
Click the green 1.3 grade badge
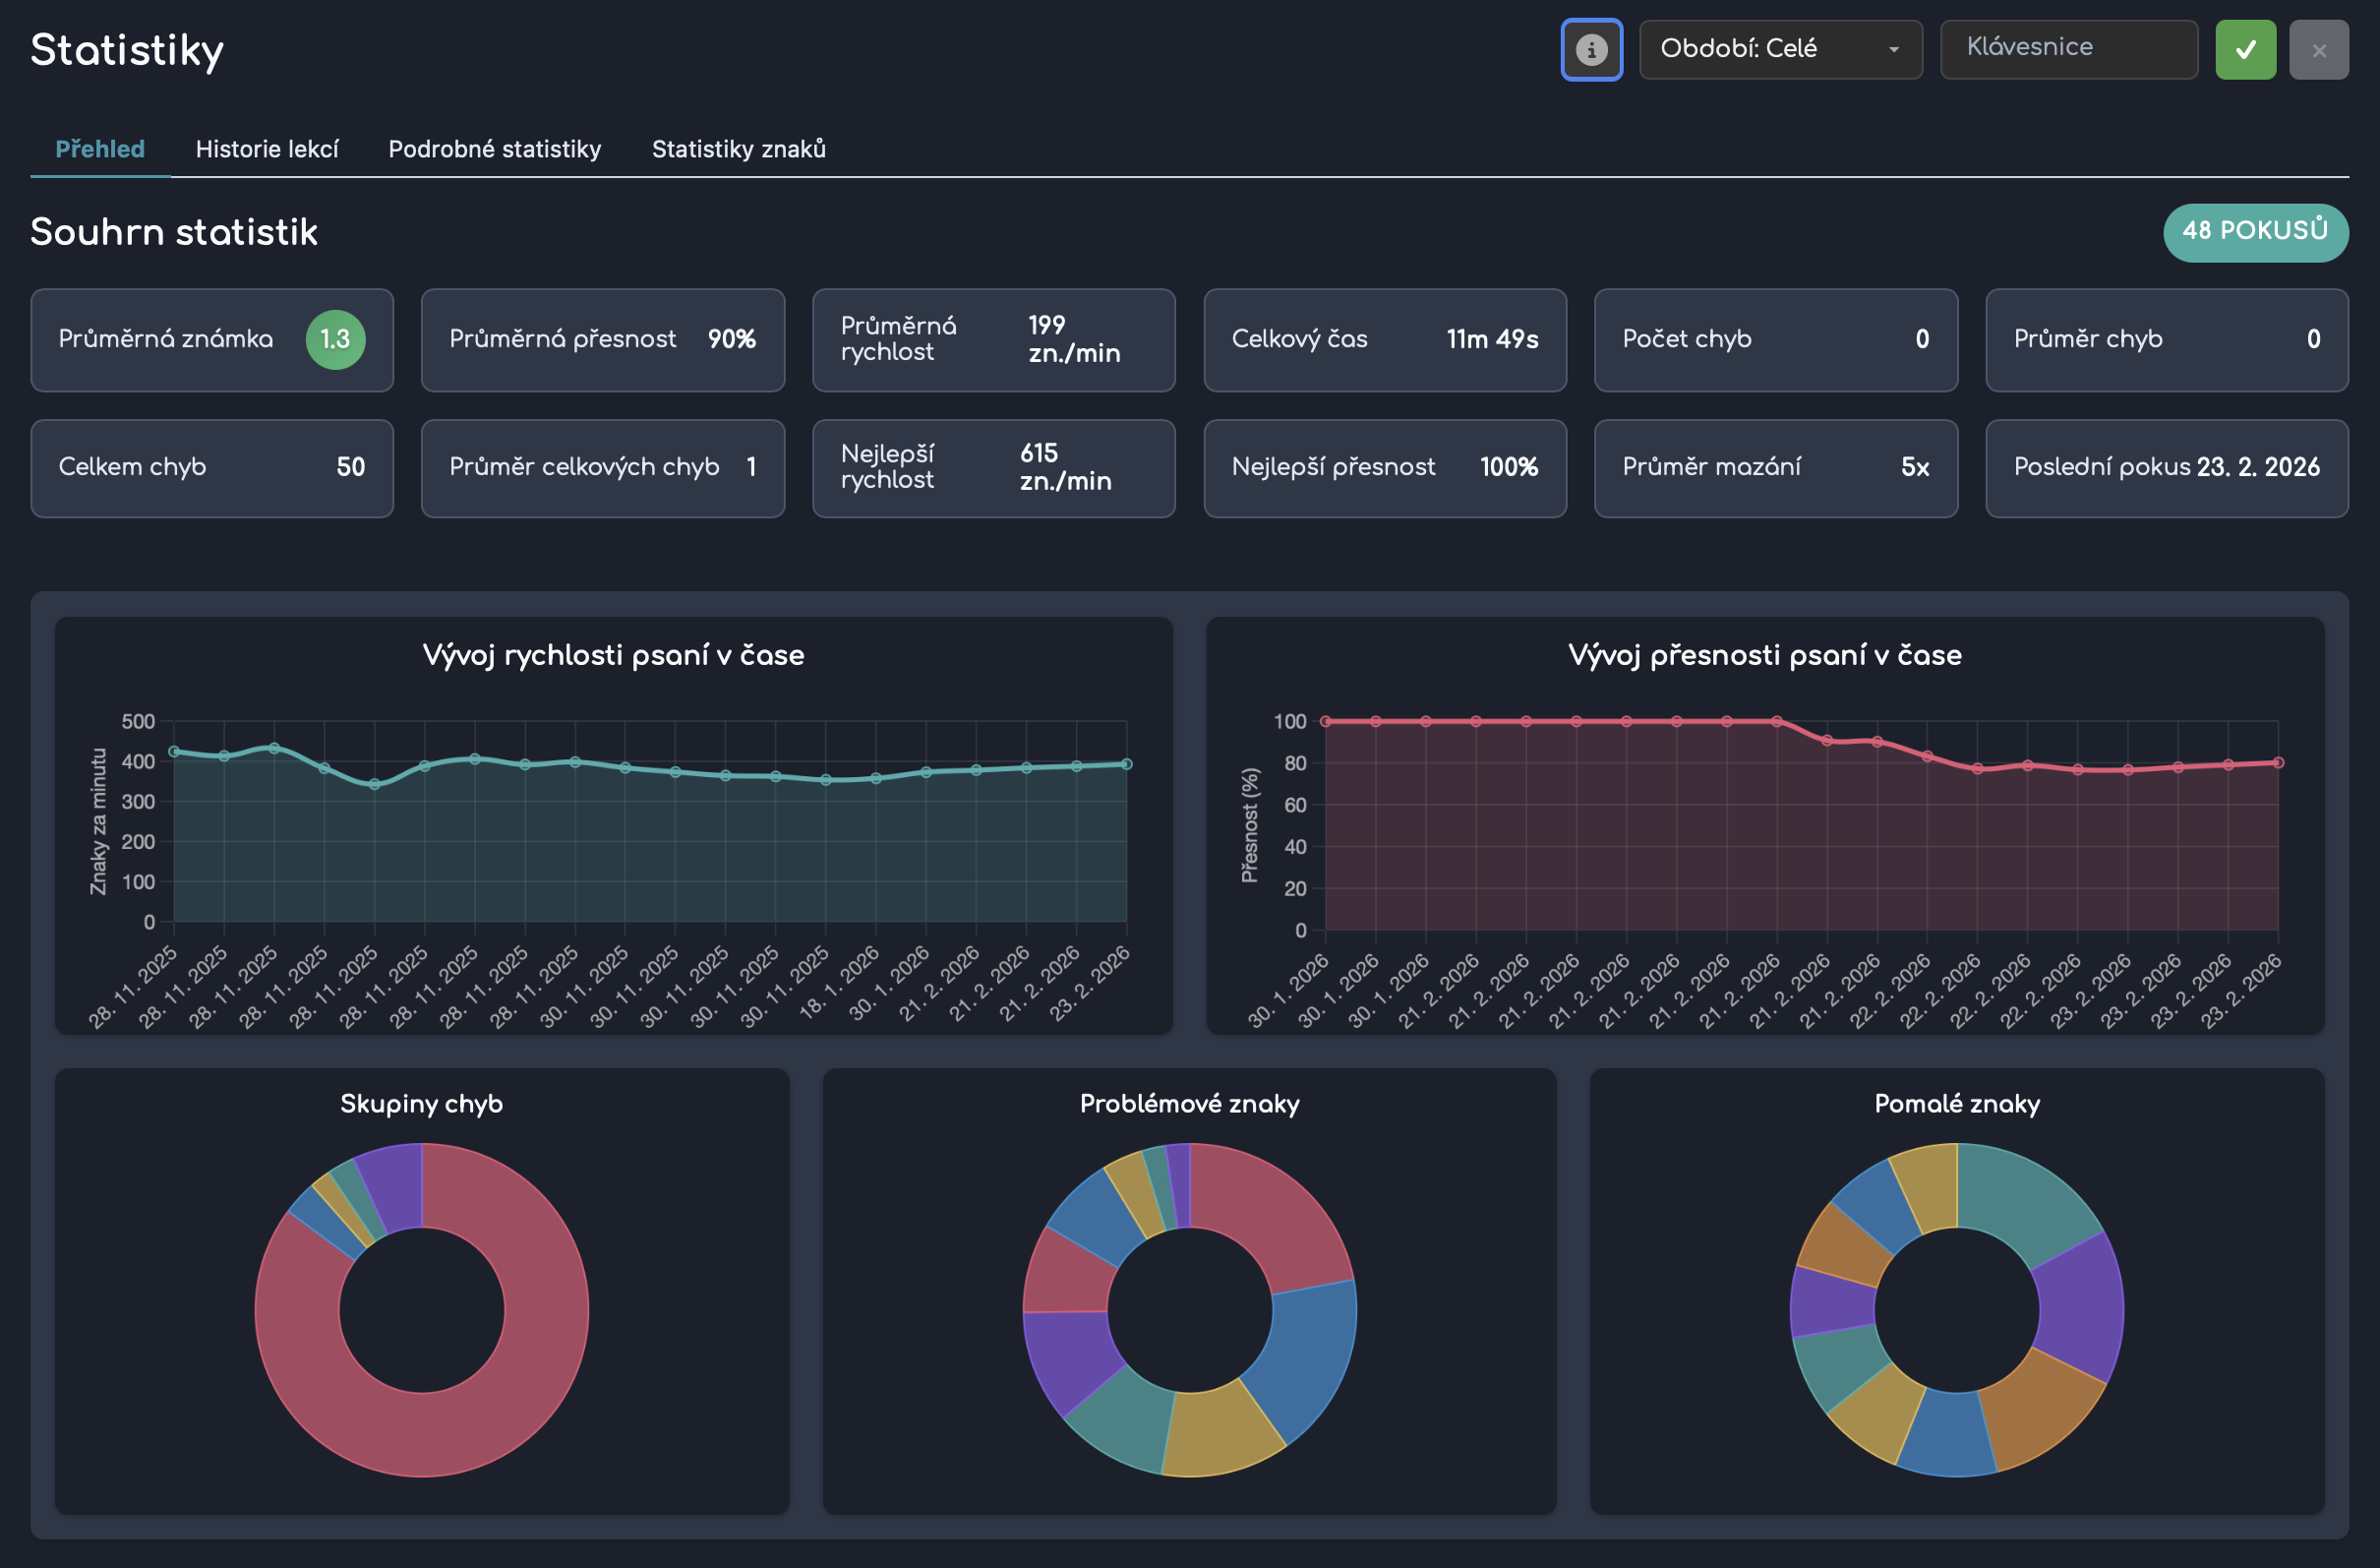(x=335, y=339)
